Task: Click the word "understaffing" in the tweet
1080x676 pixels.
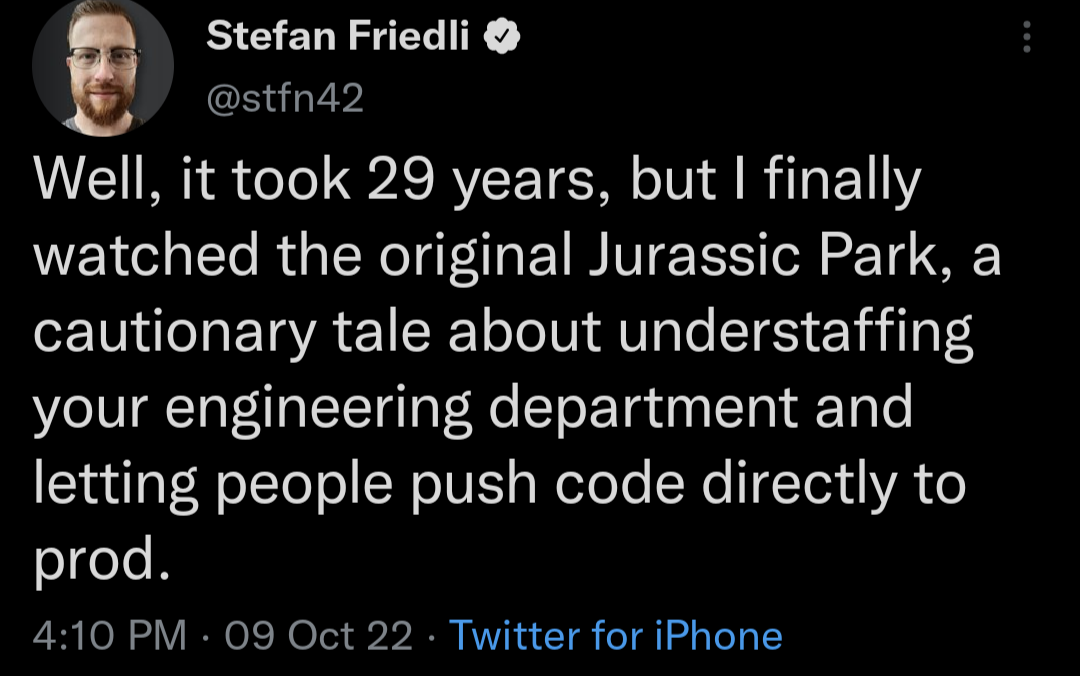Action: (795, 332)
